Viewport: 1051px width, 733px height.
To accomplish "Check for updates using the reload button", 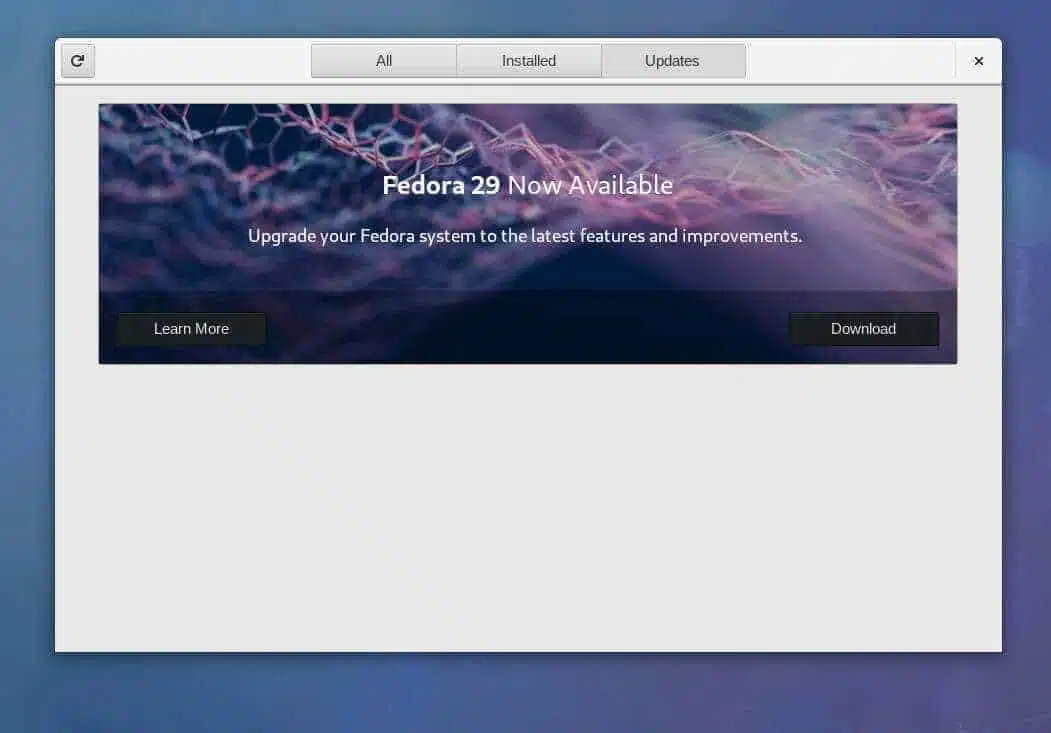I will (x=78, y=61).
